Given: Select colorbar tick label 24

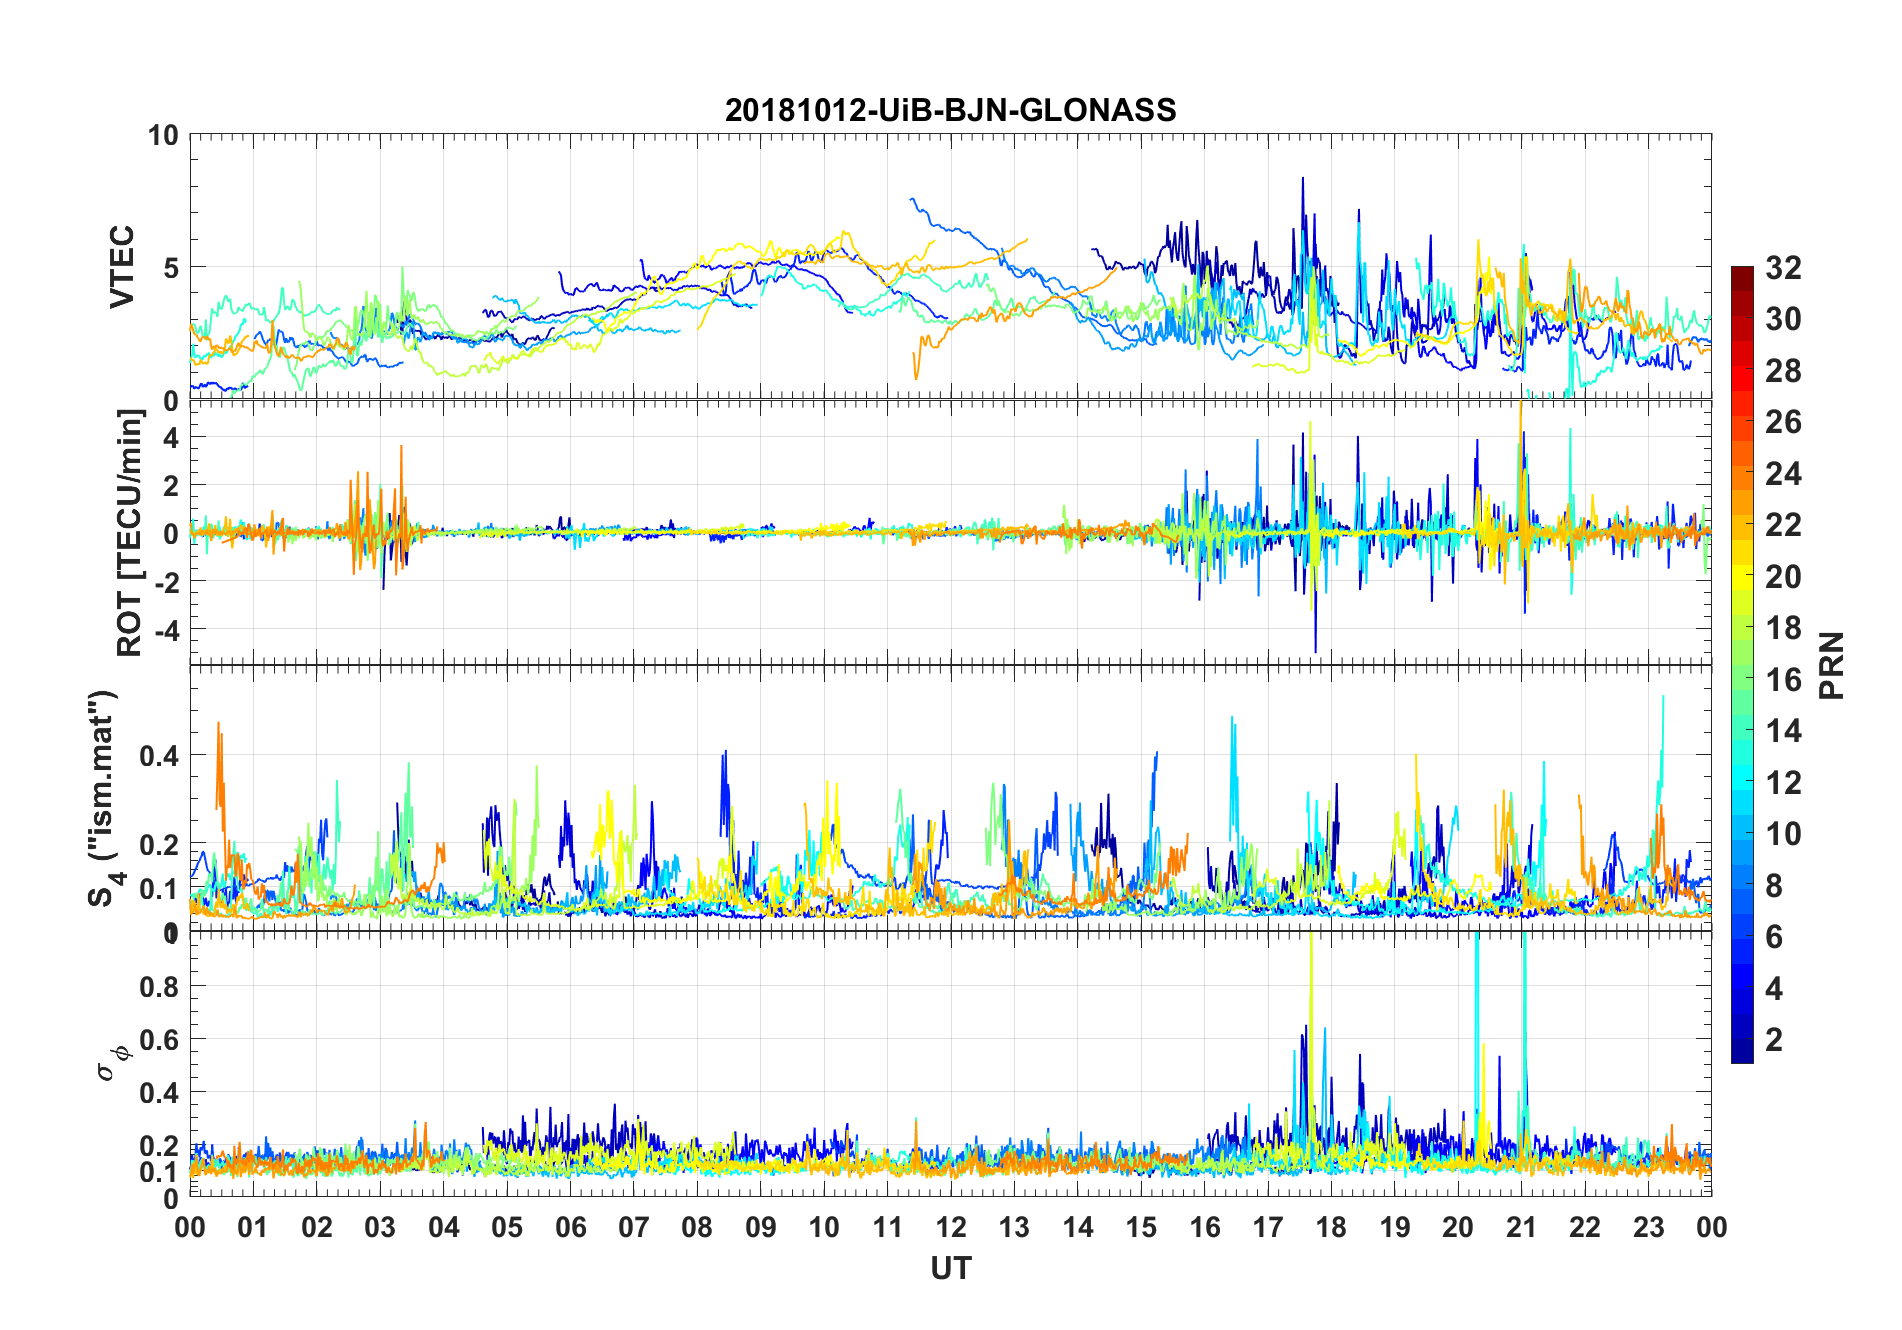Looking at the screenshot, I should pyautogui.click(x=1783, y=474).
